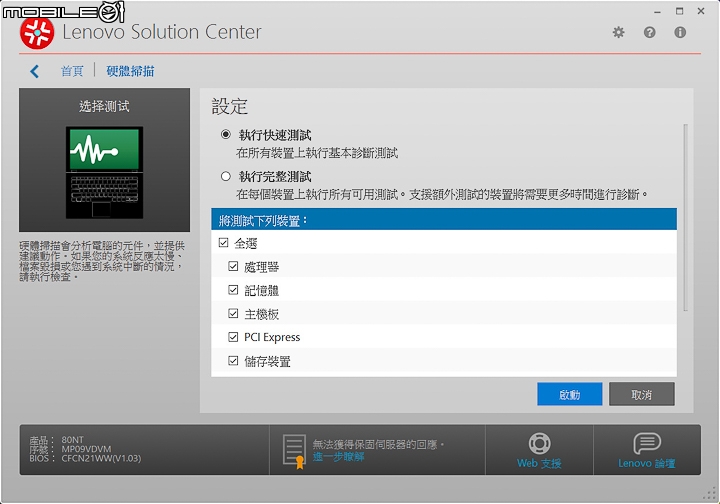
Task: Go to 首頁 breadcrumb
Action: pyautogui.click(x=72, y=71)
